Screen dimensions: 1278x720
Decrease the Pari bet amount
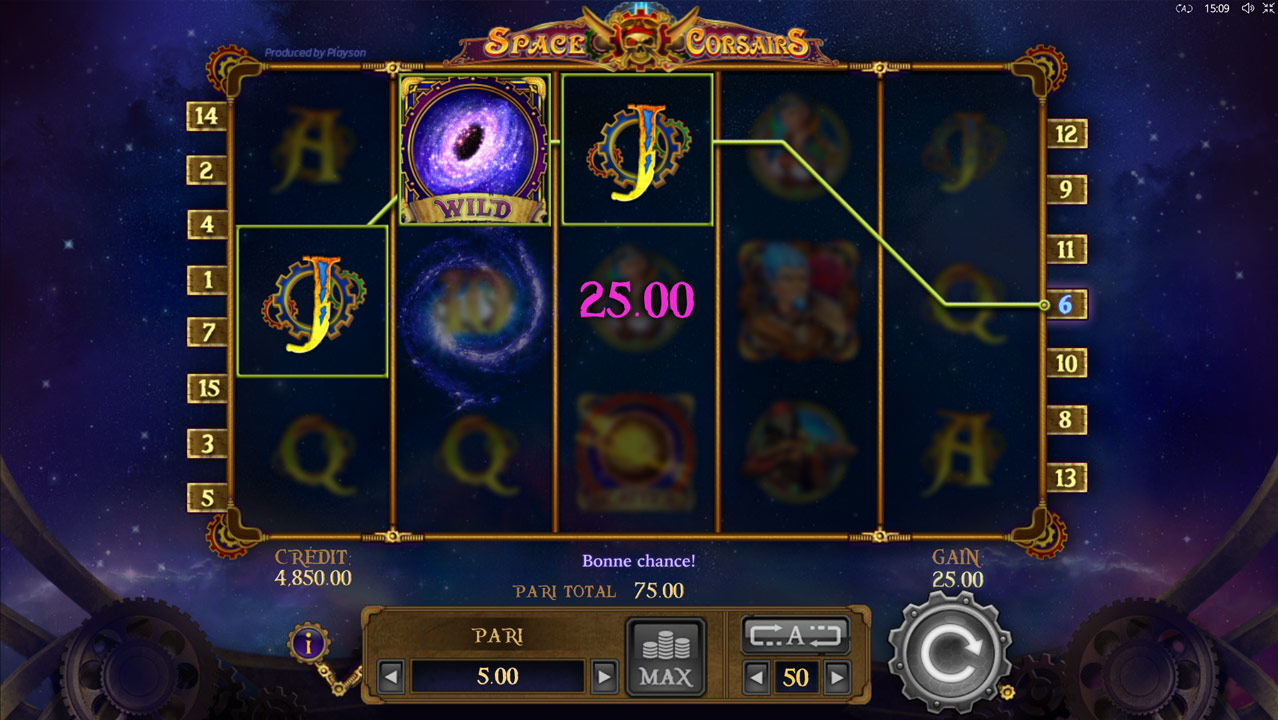392,677
